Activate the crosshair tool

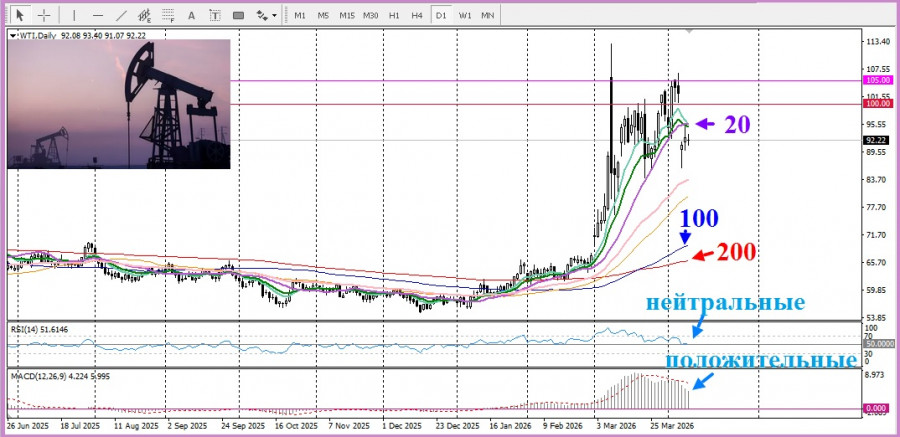tap(44, 15)
